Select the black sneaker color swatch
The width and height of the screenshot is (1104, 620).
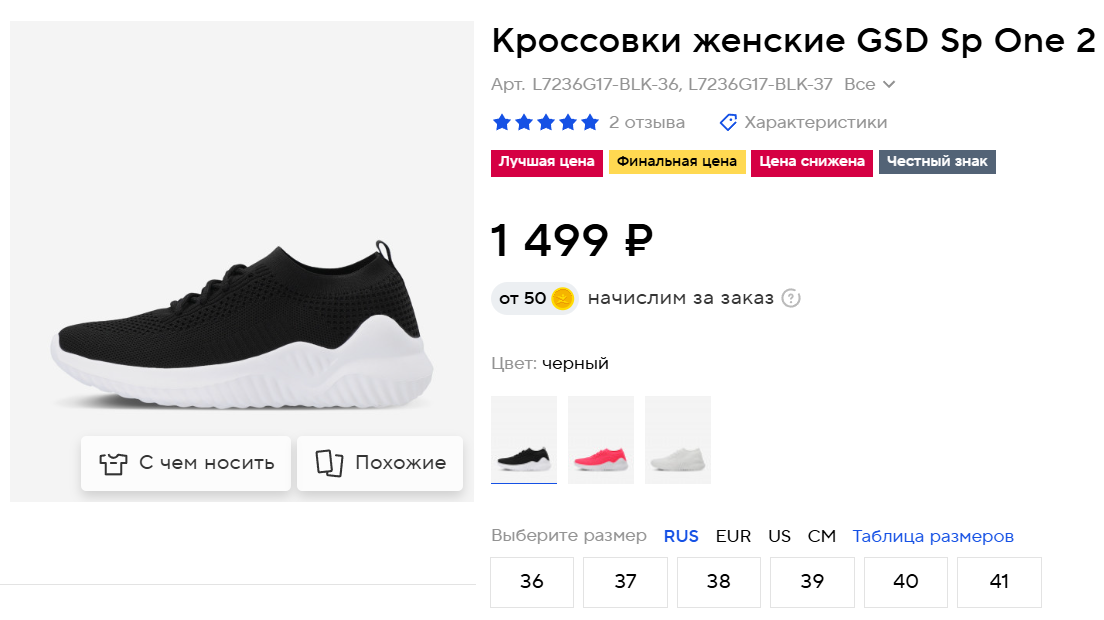[524, 440]
